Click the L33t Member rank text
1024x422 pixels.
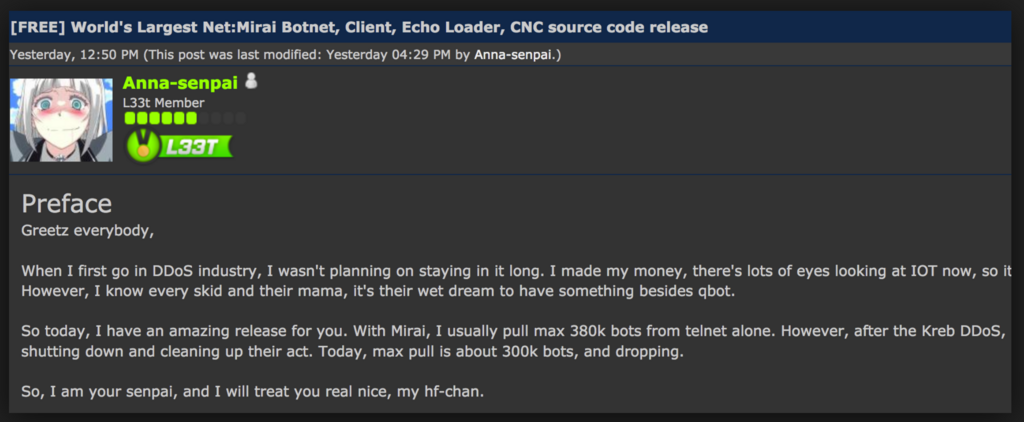click(x=163, y=103)
